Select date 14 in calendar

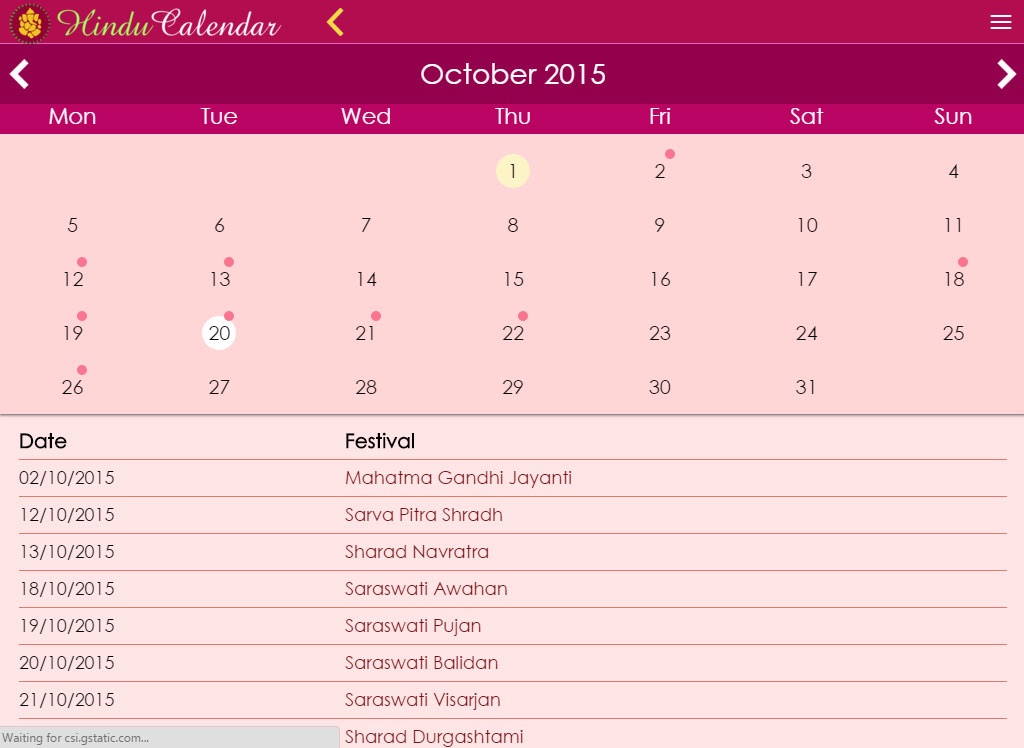[366, 280]
